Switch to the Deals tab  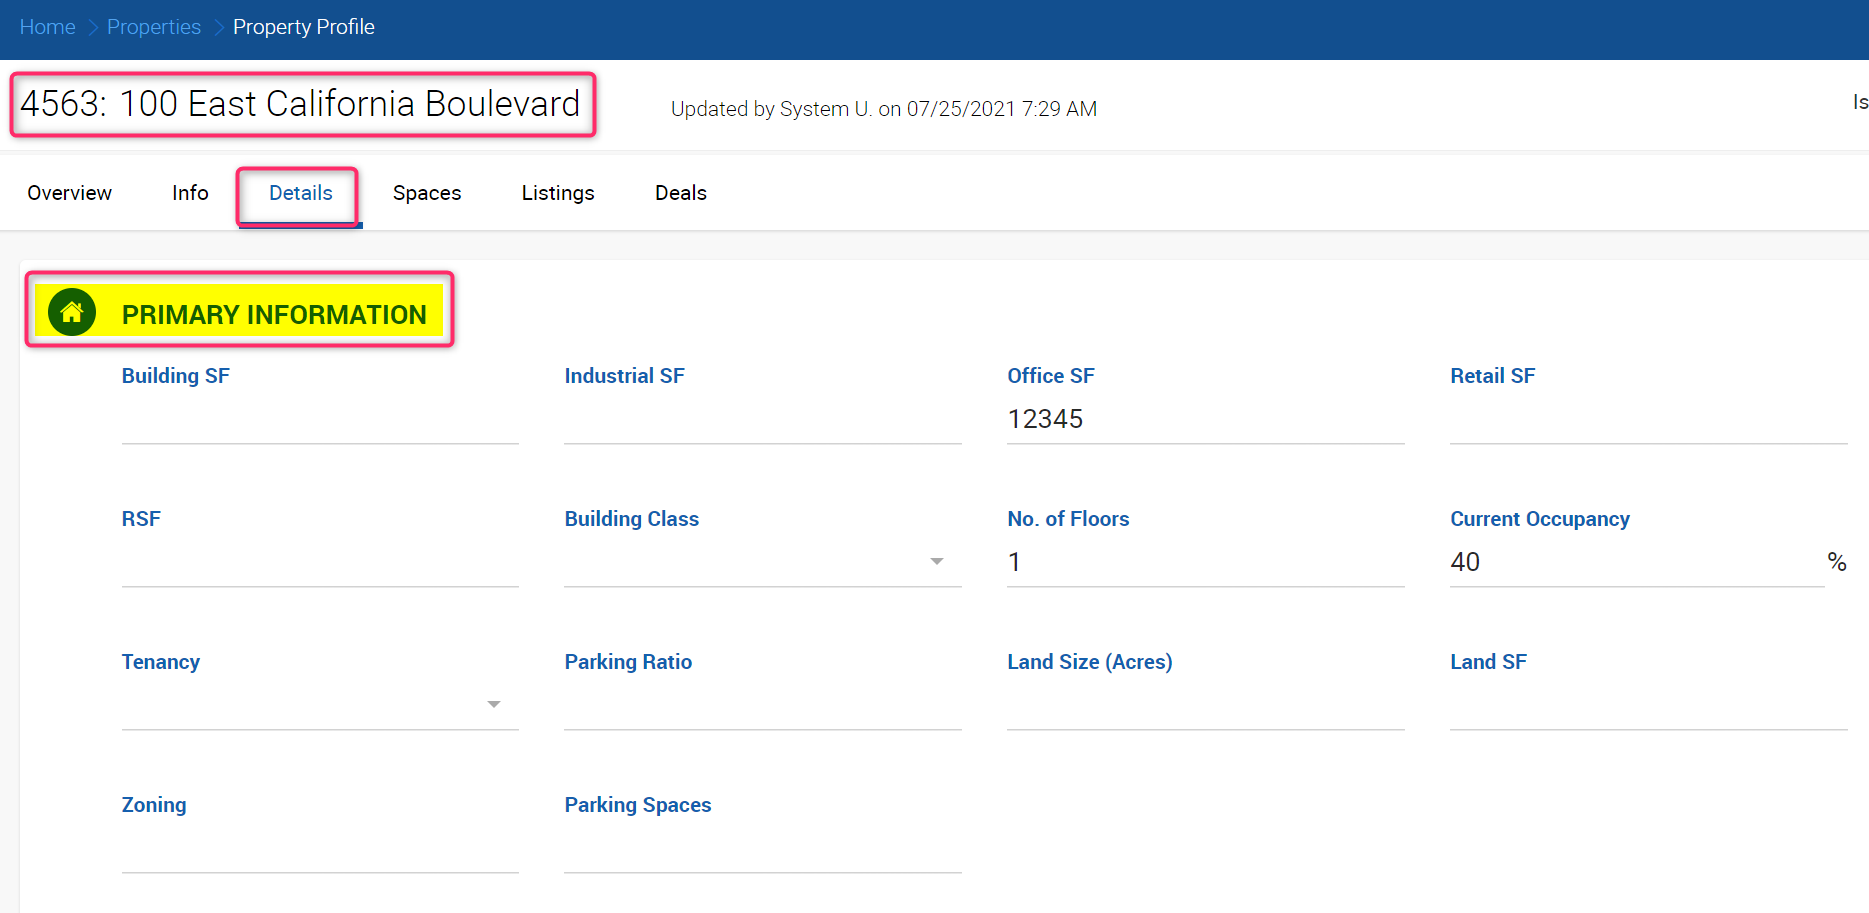(x=681, y=193)
